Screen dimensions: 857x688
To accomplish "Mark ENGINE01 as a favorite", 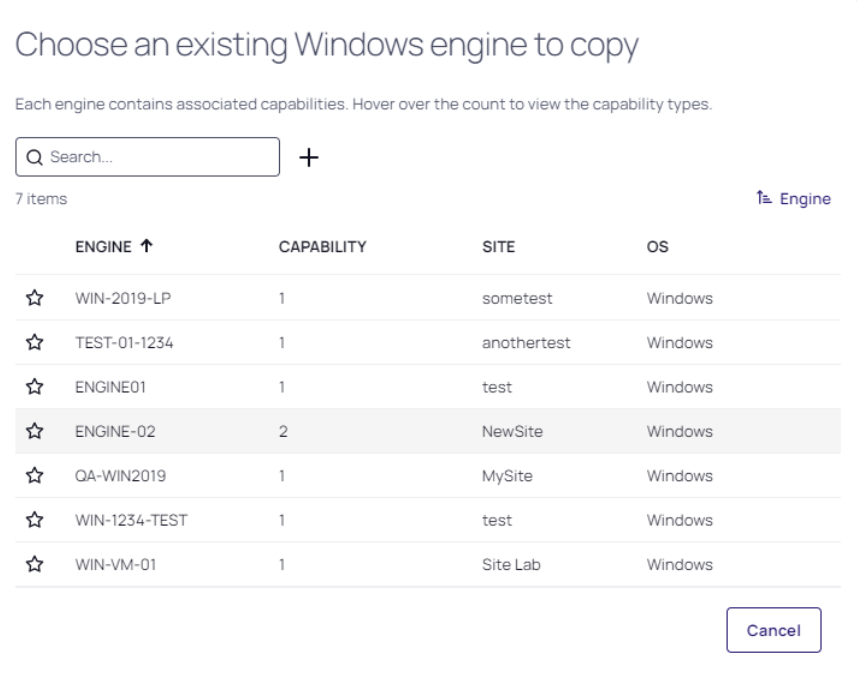I will tap(35, 387).
